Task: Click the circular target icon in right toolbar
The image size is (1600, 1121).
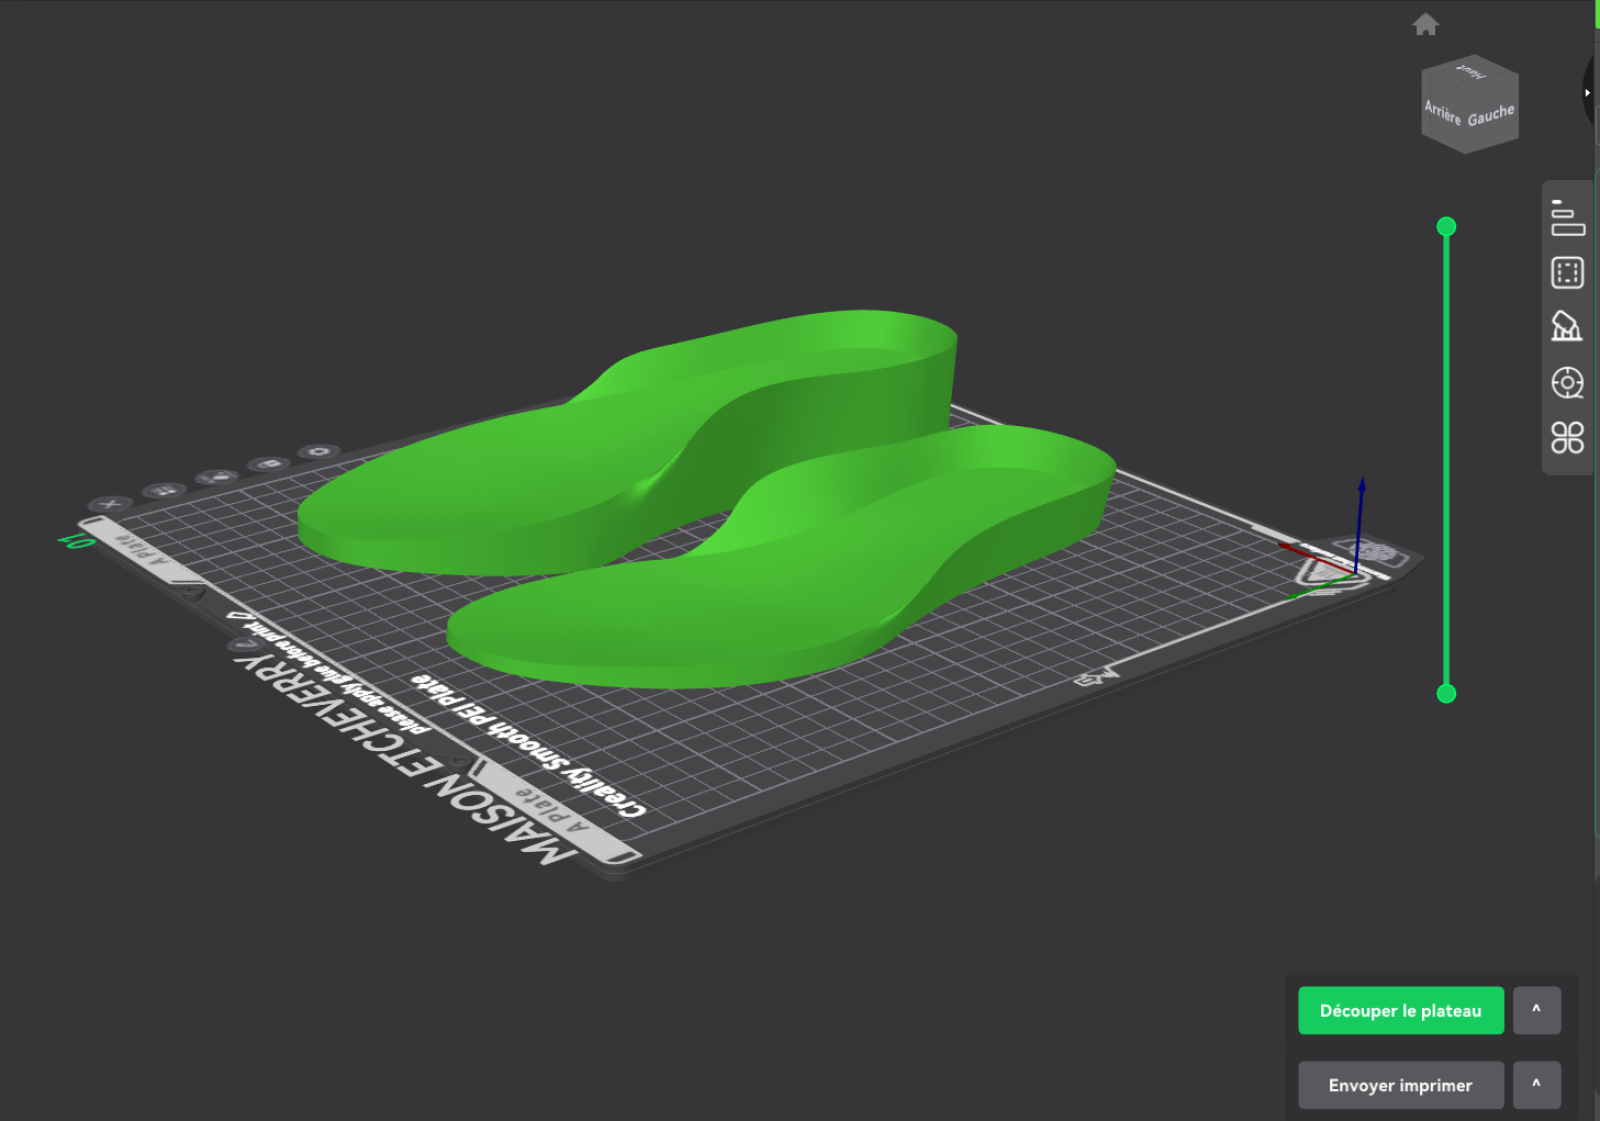Action: [1567, 383]
